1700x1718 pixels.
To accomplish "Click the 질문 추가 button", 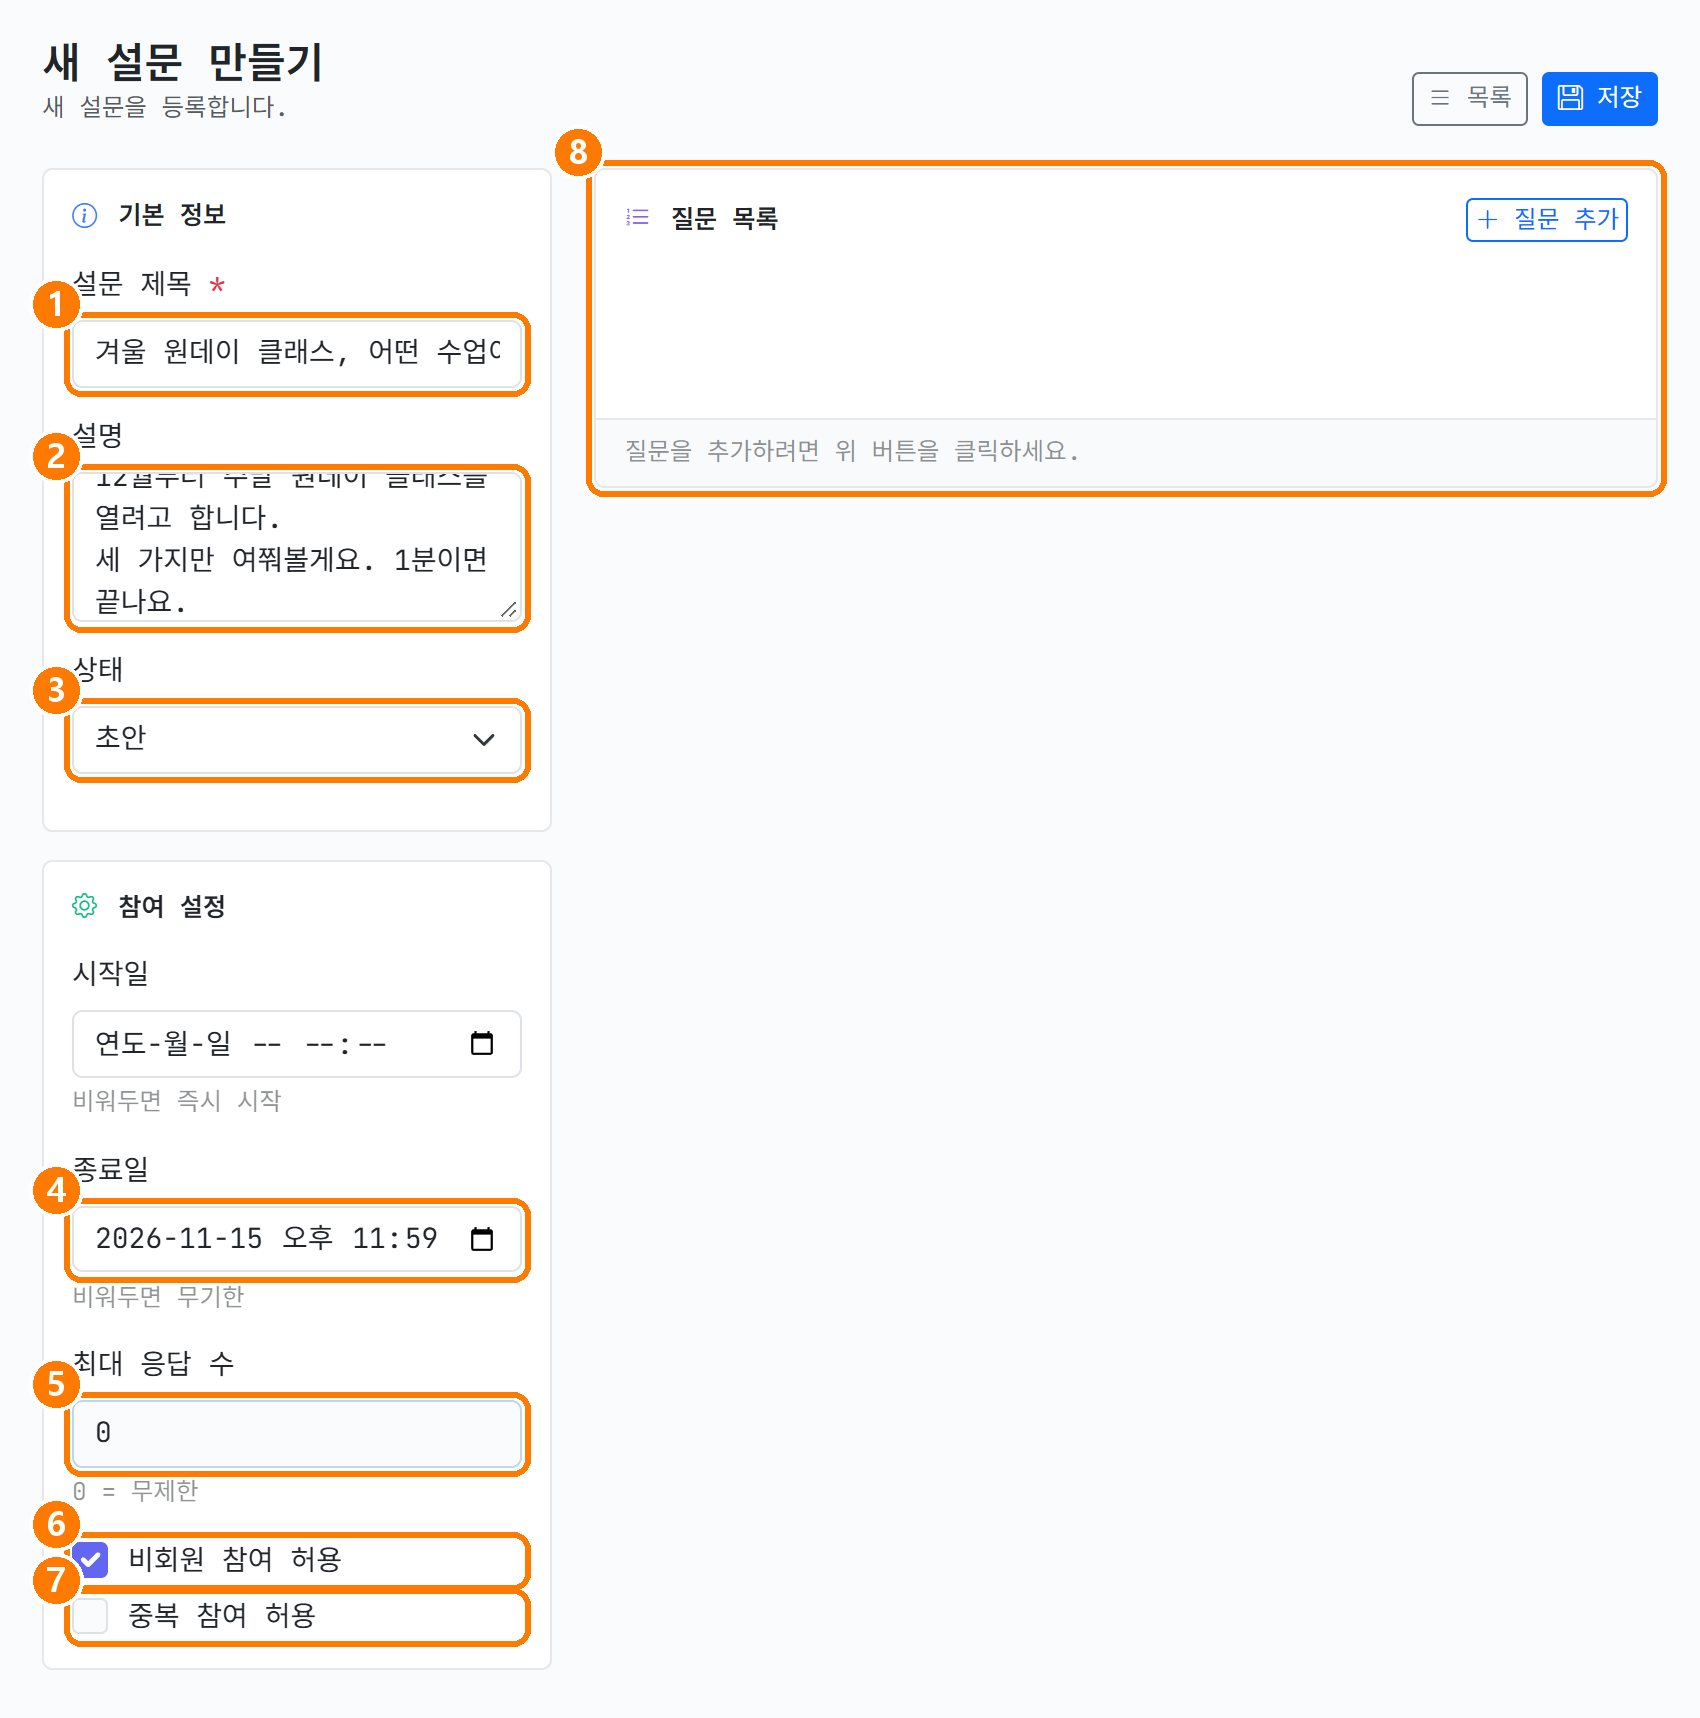I will pyautogui.click(x=1546, y=220).
